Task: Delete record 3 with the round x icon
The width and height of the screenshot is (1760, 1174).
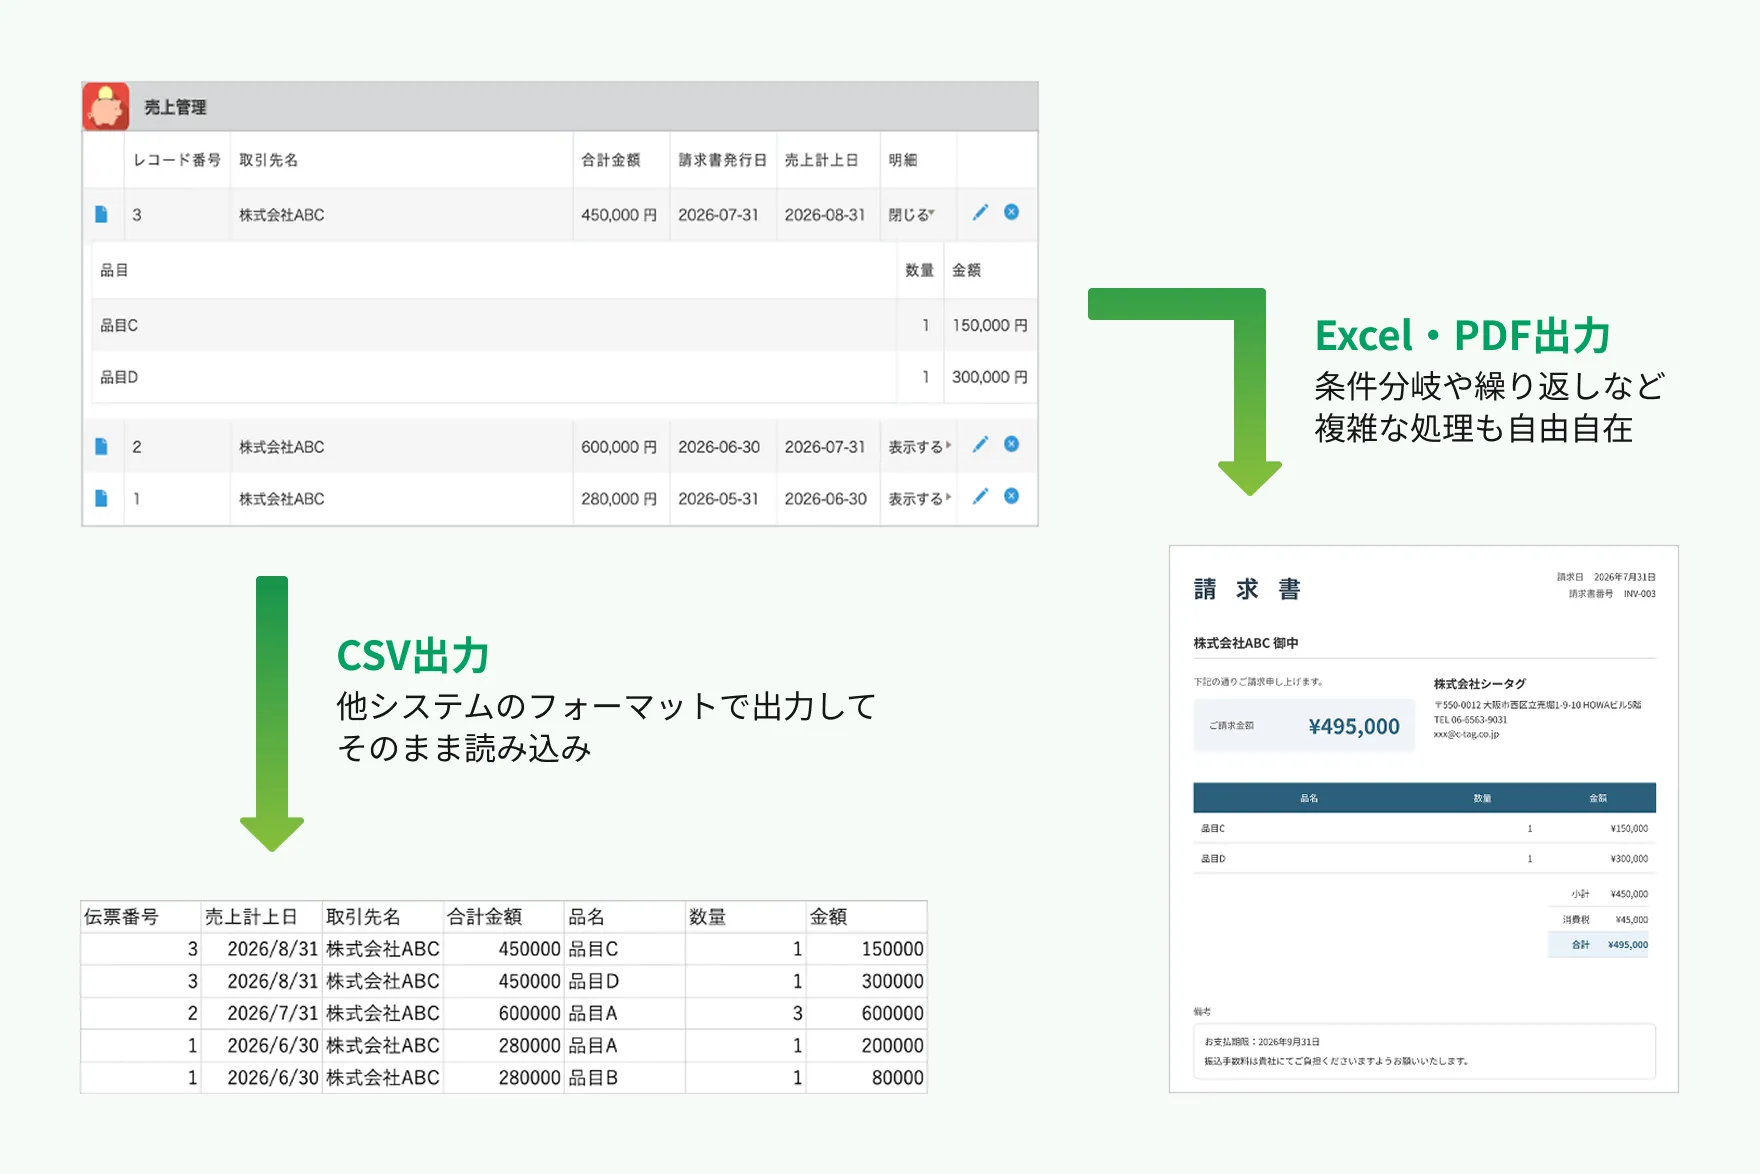Action: click(x=1012, y=212)
